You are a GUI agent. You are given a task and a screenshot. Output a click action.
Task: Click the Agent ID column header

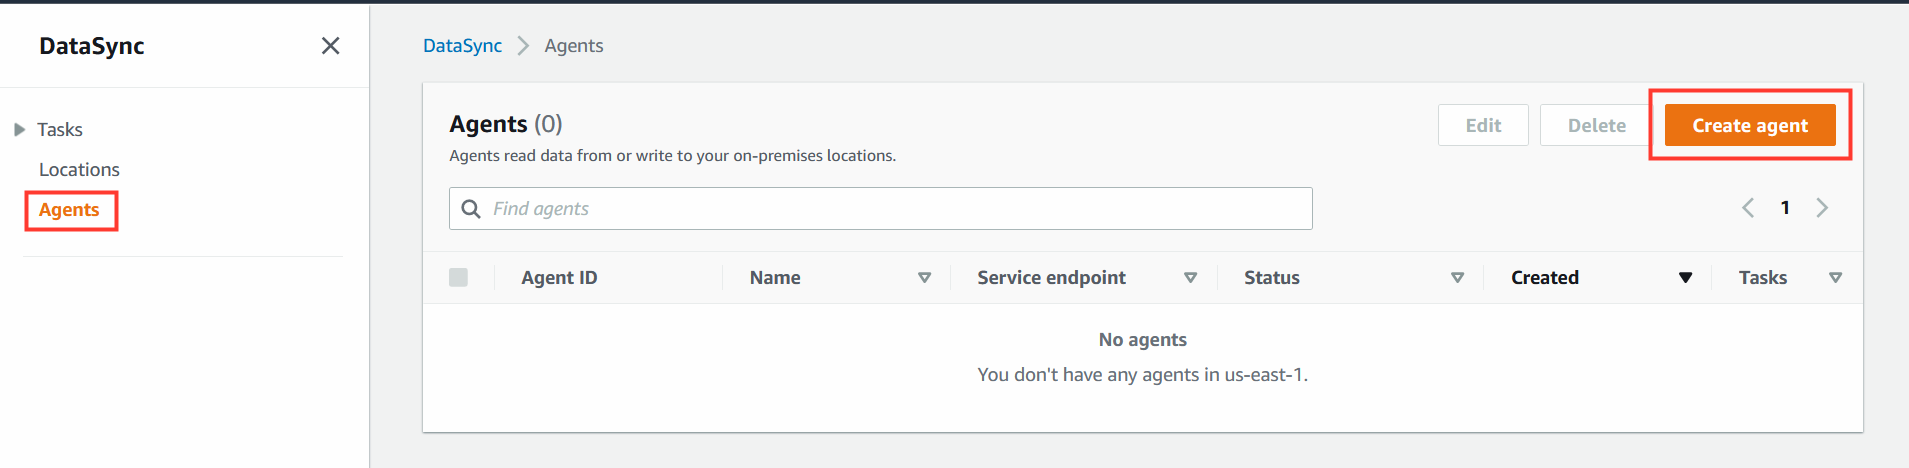tap(559, 278)
